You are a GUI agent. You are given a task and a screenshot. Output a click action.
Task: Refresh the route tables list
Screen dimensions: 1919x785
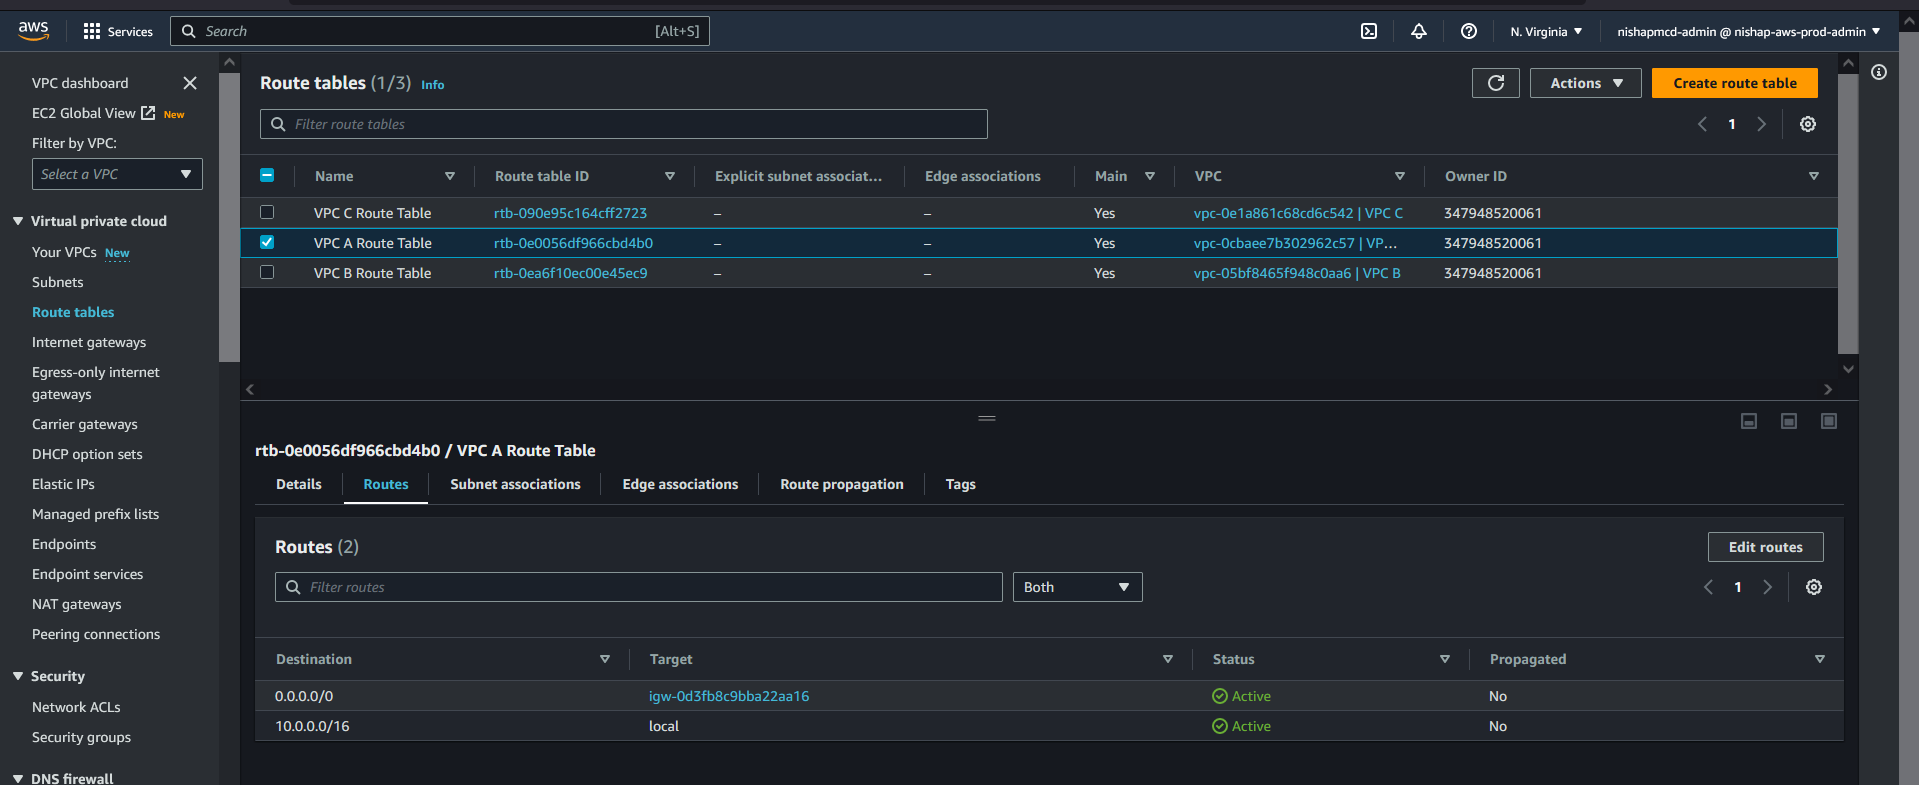pyautogui.click(x=1495, y=83)
